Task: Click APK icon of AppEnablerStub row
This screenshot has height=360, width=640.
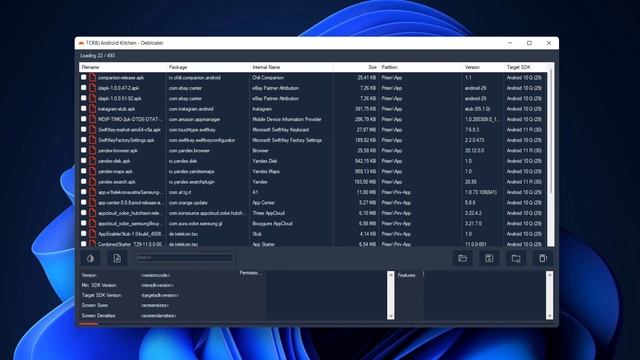Action: (x=93, y=233)
